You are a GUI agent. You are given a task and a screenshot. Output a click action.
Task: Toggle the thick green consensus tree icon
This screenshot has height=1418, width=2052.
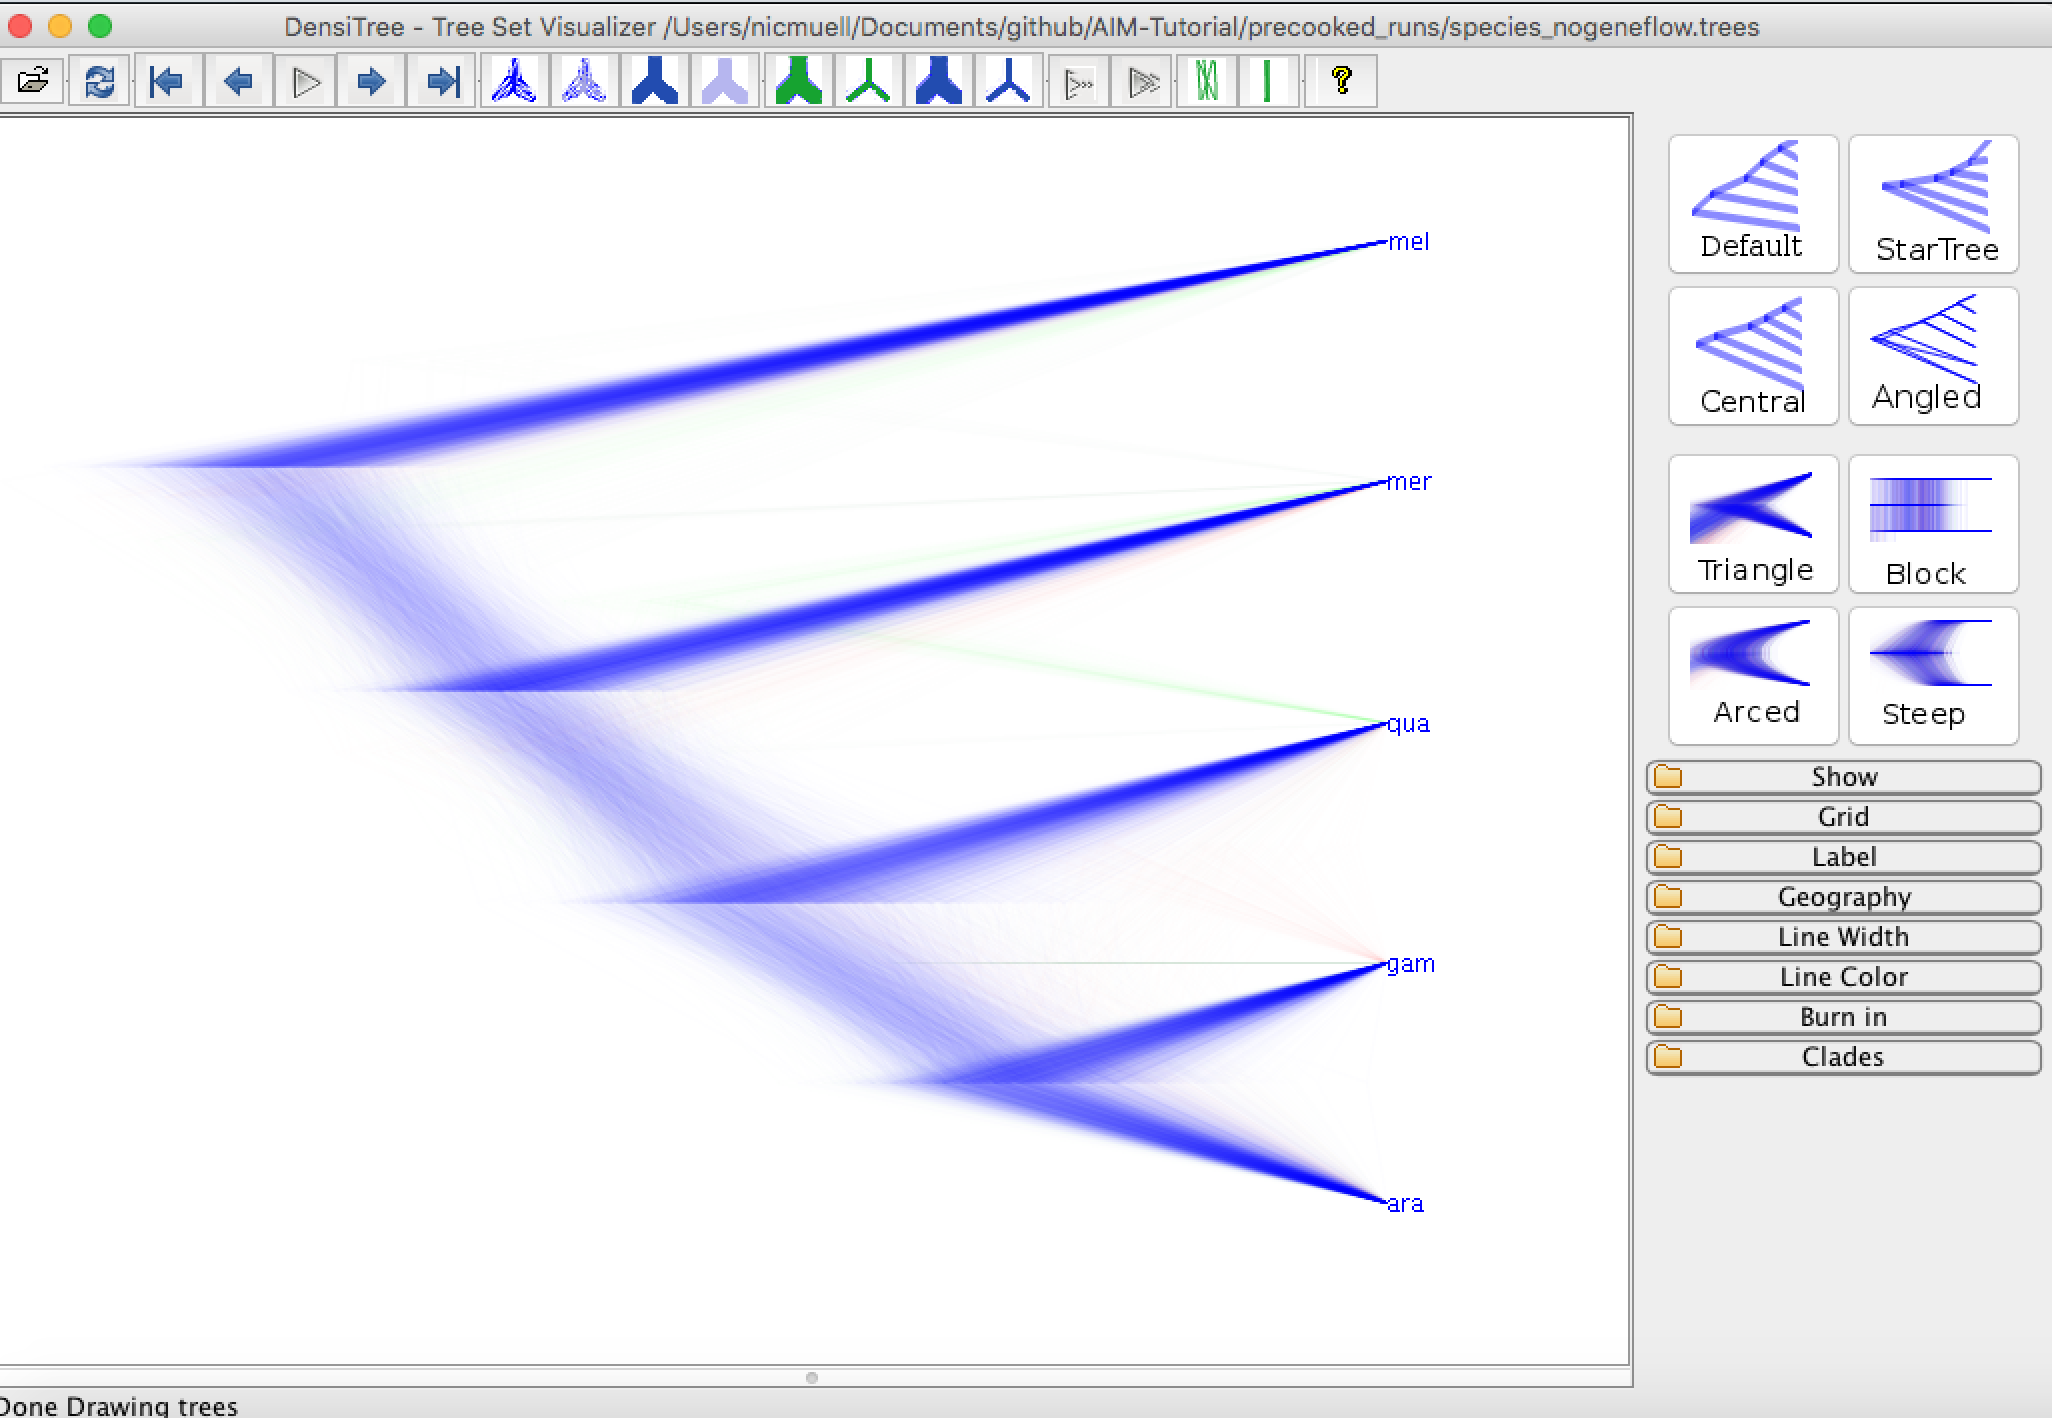798,81
